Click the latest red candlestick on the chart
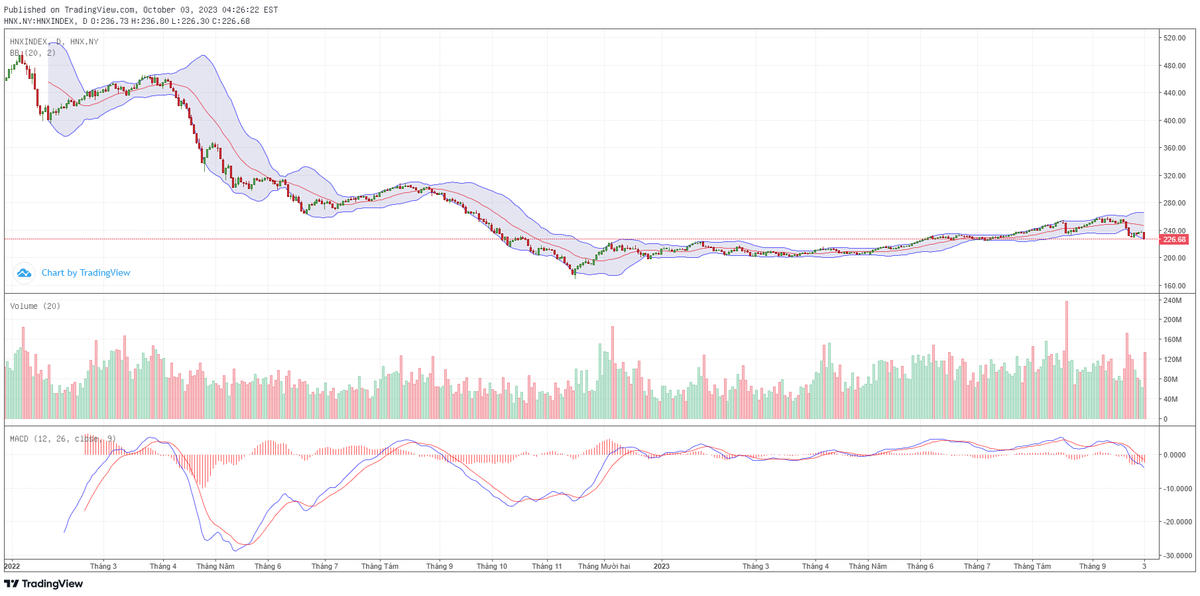 (1144, 236)
